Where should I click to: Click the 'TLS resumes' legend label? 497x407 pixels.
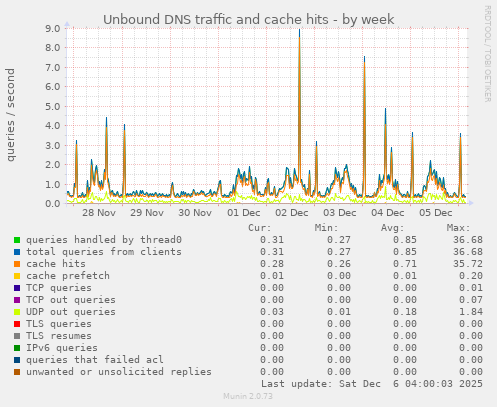tap(59, 336)
